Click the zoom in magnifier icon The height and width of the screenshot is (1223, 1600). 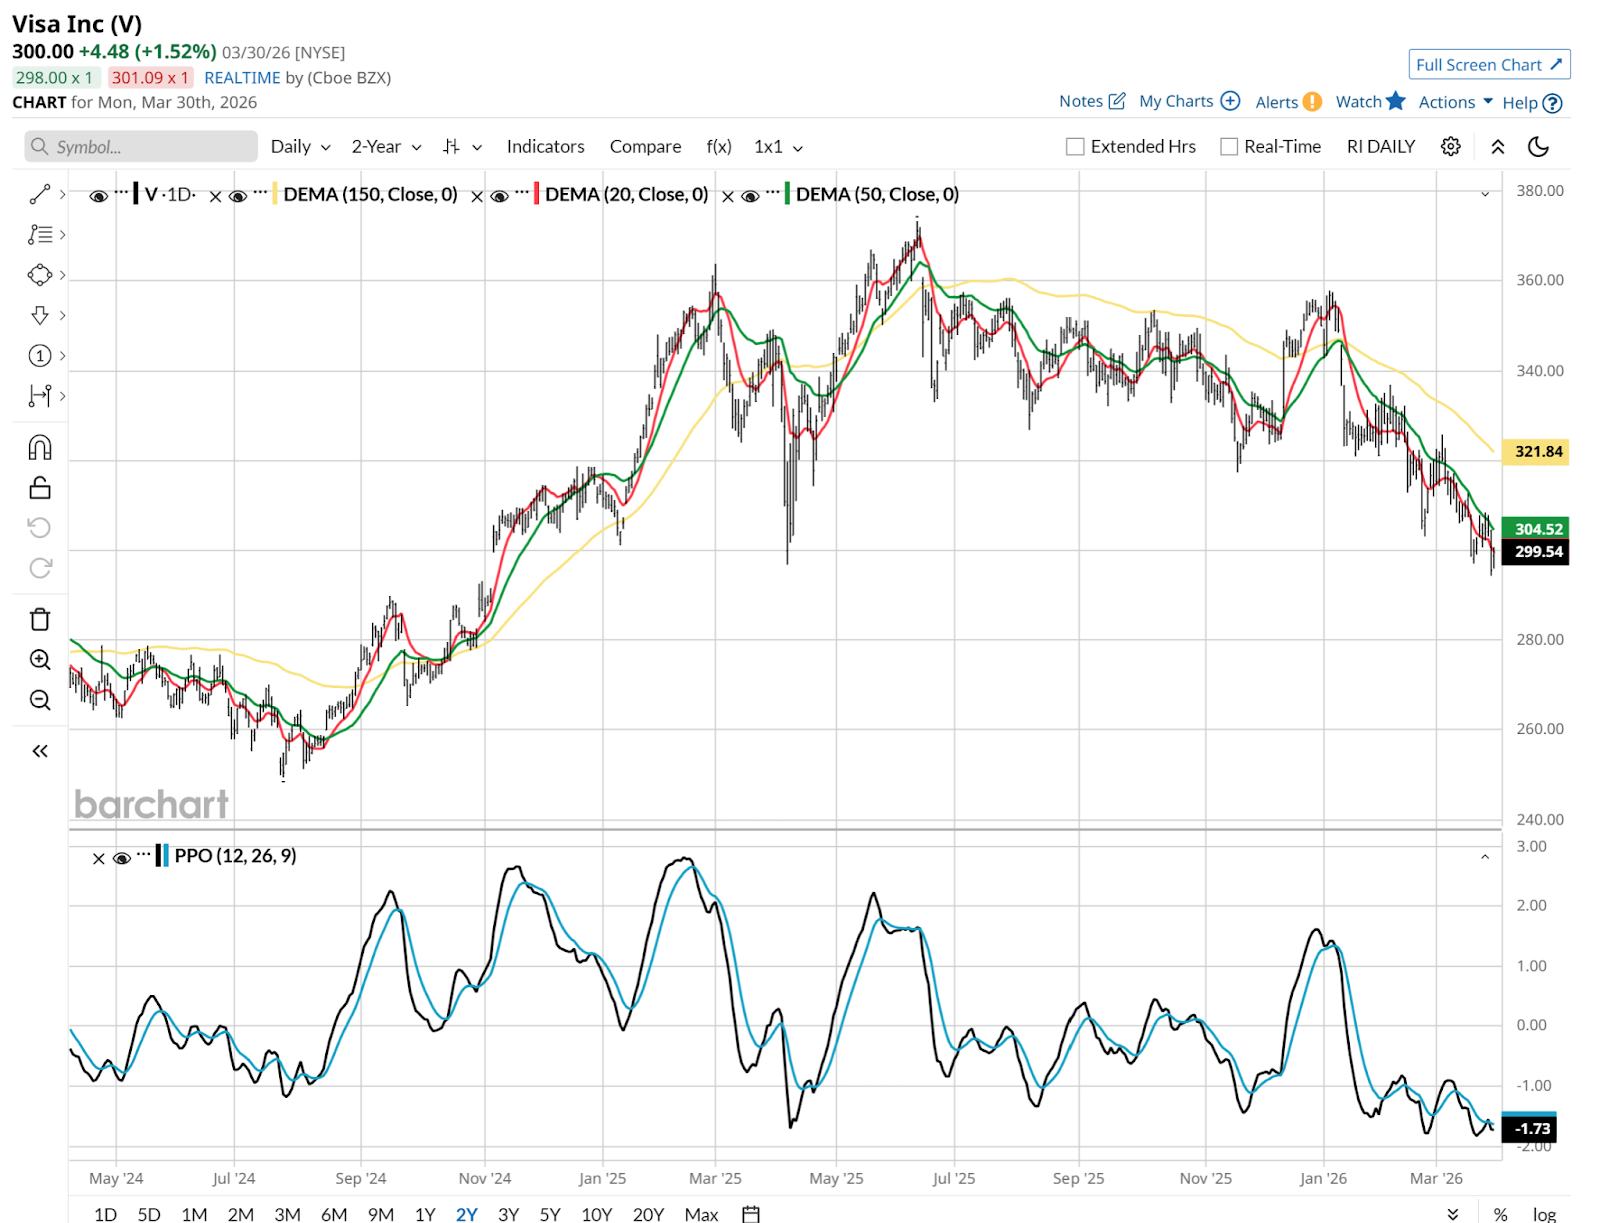(x=40, y=660)
